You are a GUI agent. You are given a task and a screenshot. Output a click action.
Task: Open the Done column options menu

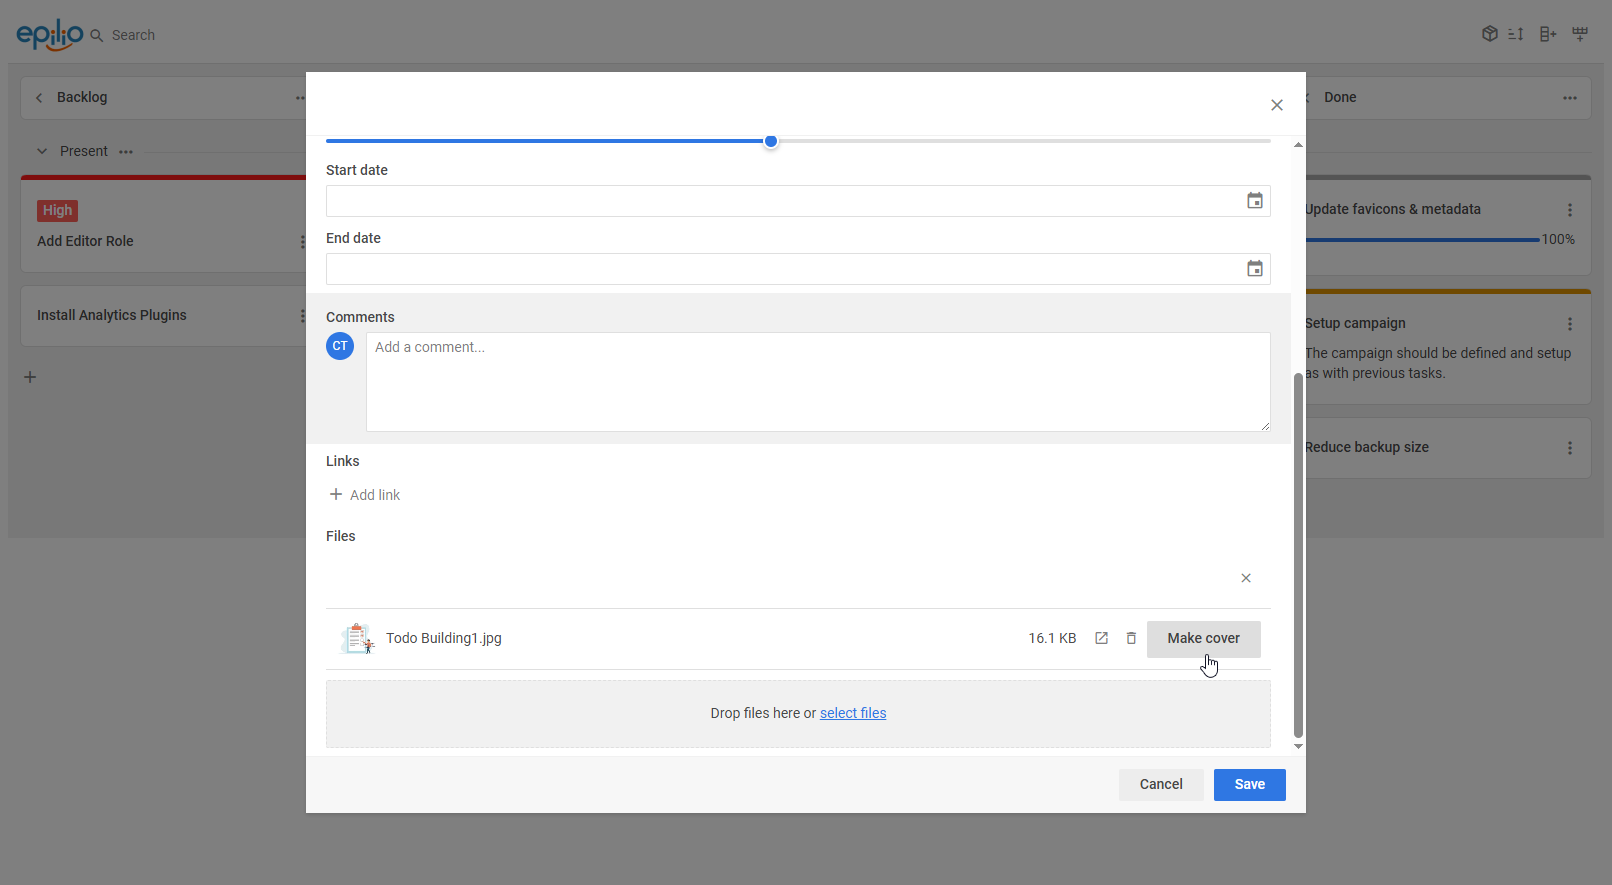[1569, 98]
